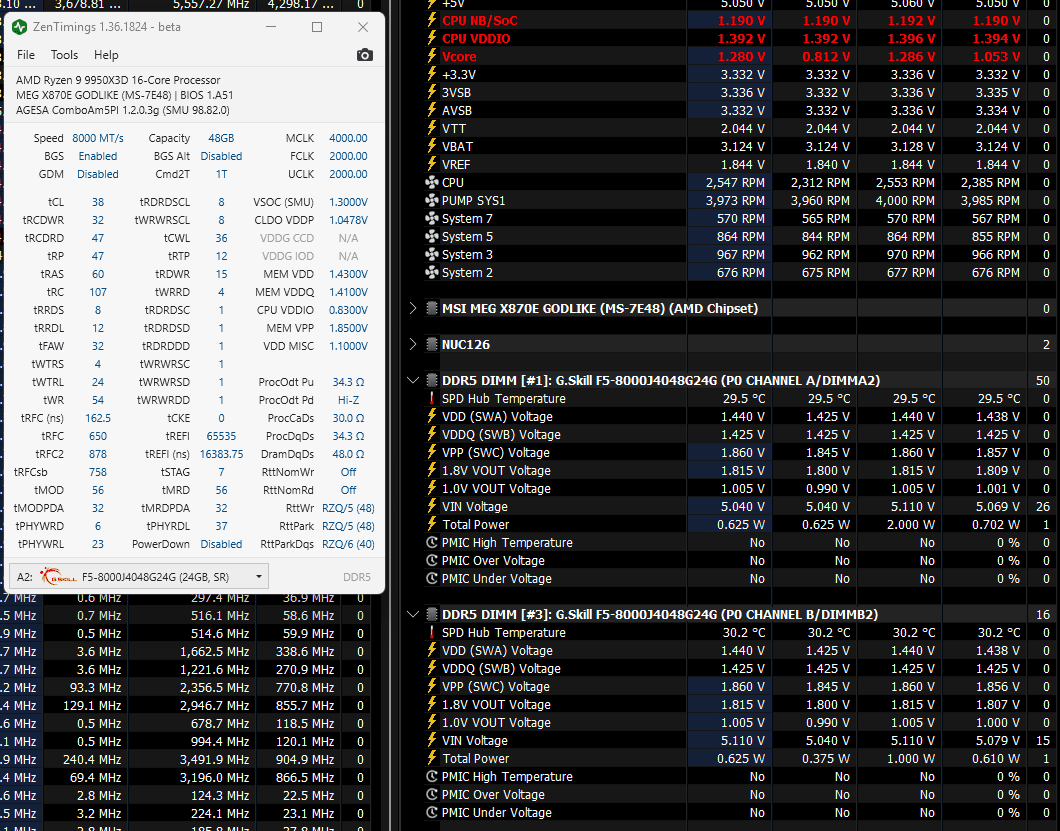This screenshot has width=1060, height=831.
Task: Click the chip icon beside DDR5 DIMM [#1]
Action: pyautogui.click(x=431, y=380)
